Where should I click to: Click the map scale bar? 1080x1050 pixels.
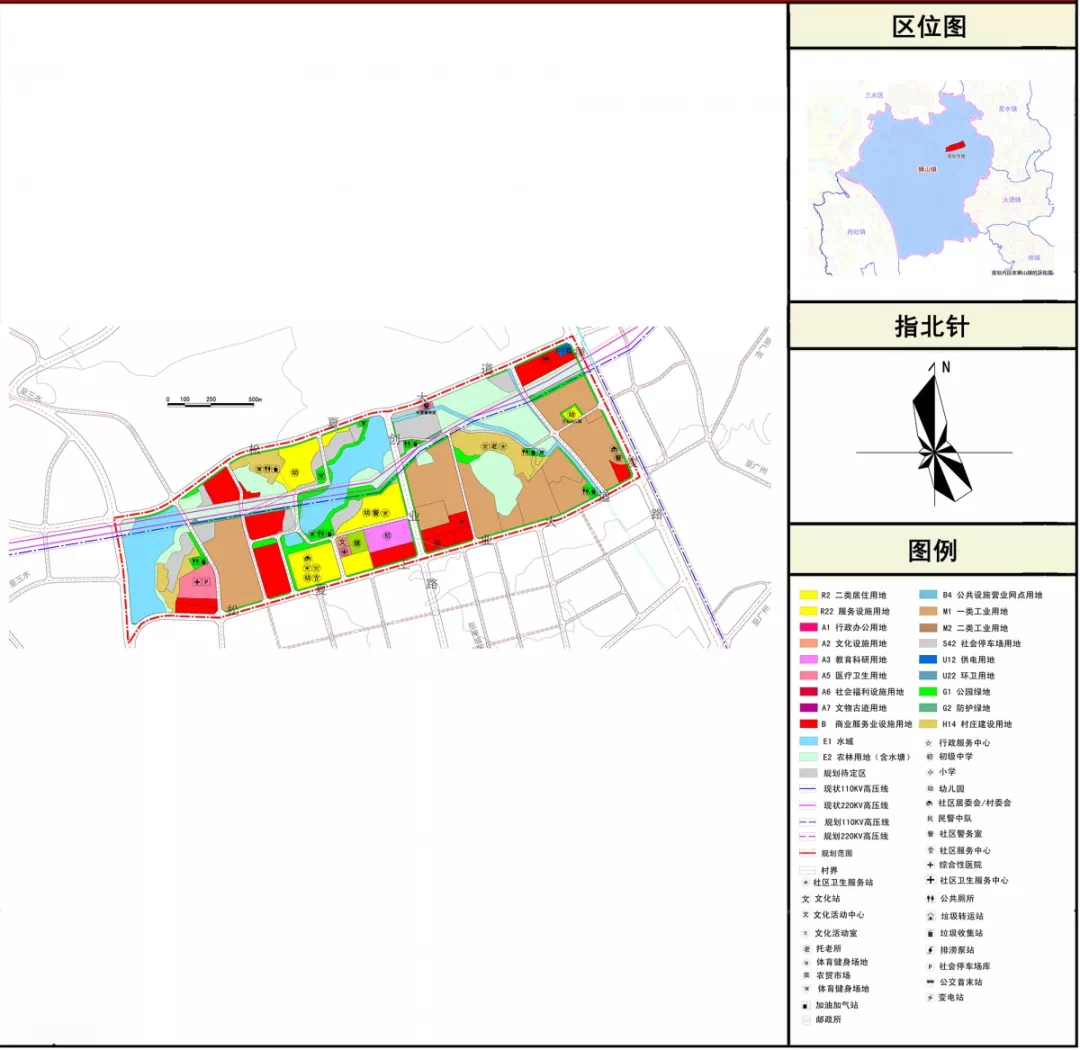[x=210, y=405]
